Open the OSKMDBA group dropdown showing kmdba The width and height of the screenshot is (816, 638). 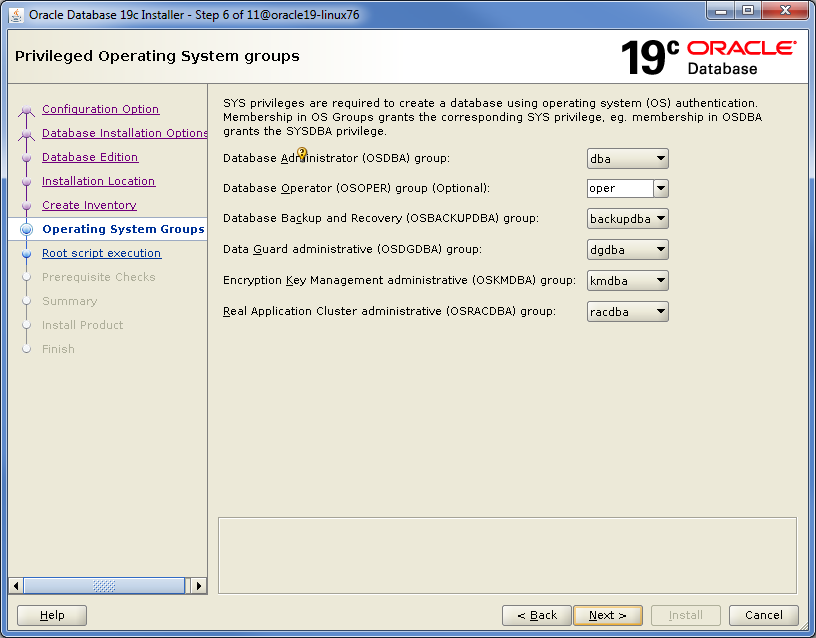pos(627,281)
